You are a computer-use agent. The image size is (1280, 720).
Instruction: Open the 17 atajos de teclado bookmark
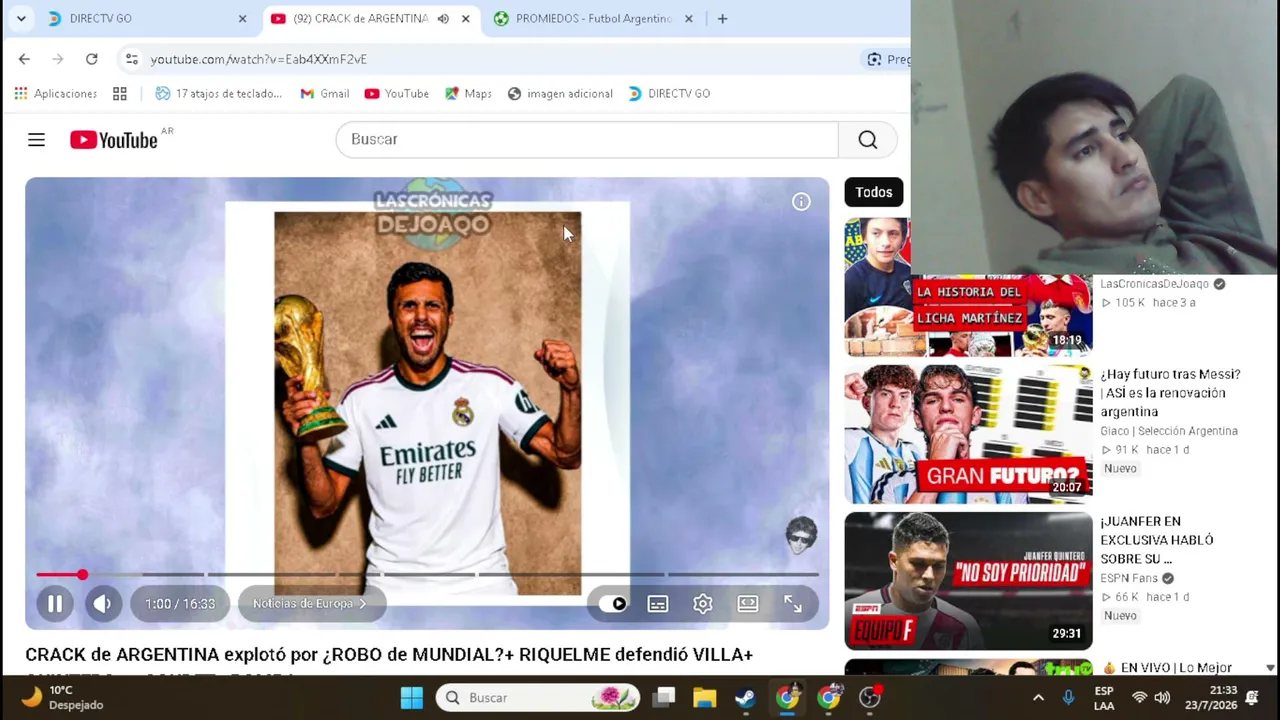(x=218, y=94)
